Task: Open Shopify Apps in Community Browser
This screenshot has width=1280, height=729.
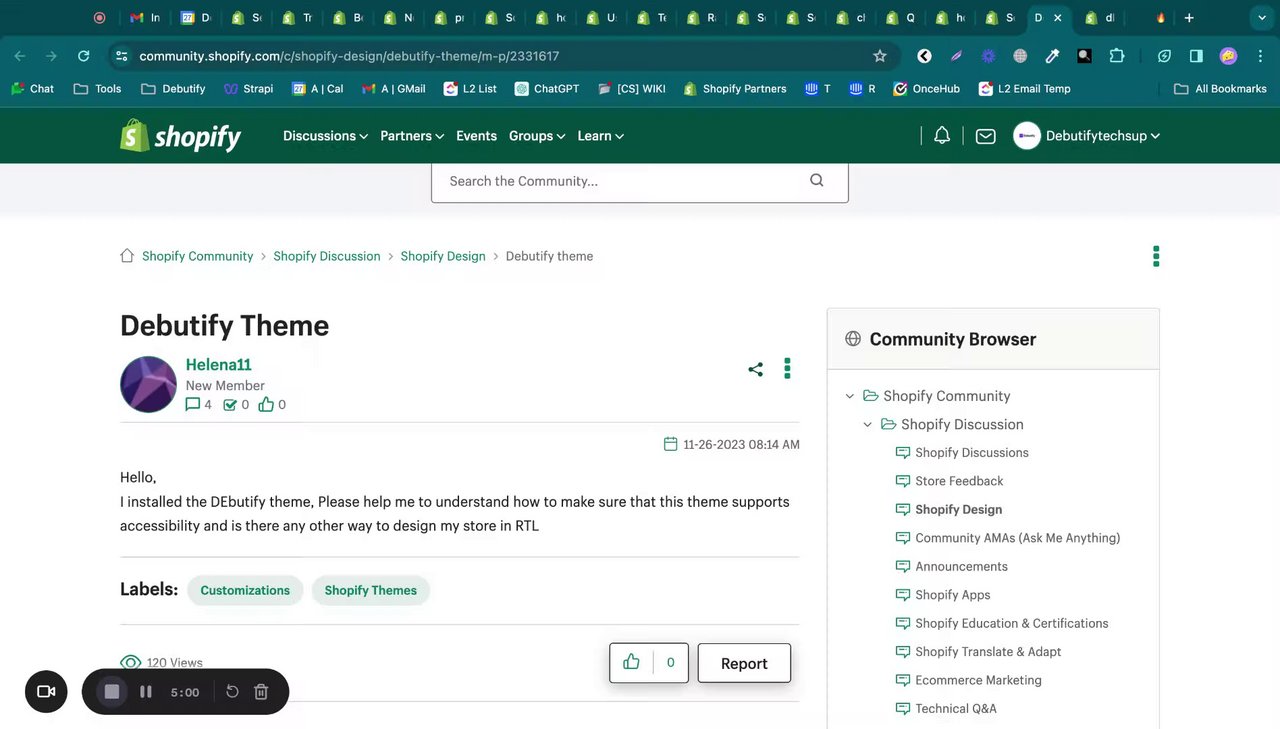Action: pyautogui.click(x=953, y=595)
